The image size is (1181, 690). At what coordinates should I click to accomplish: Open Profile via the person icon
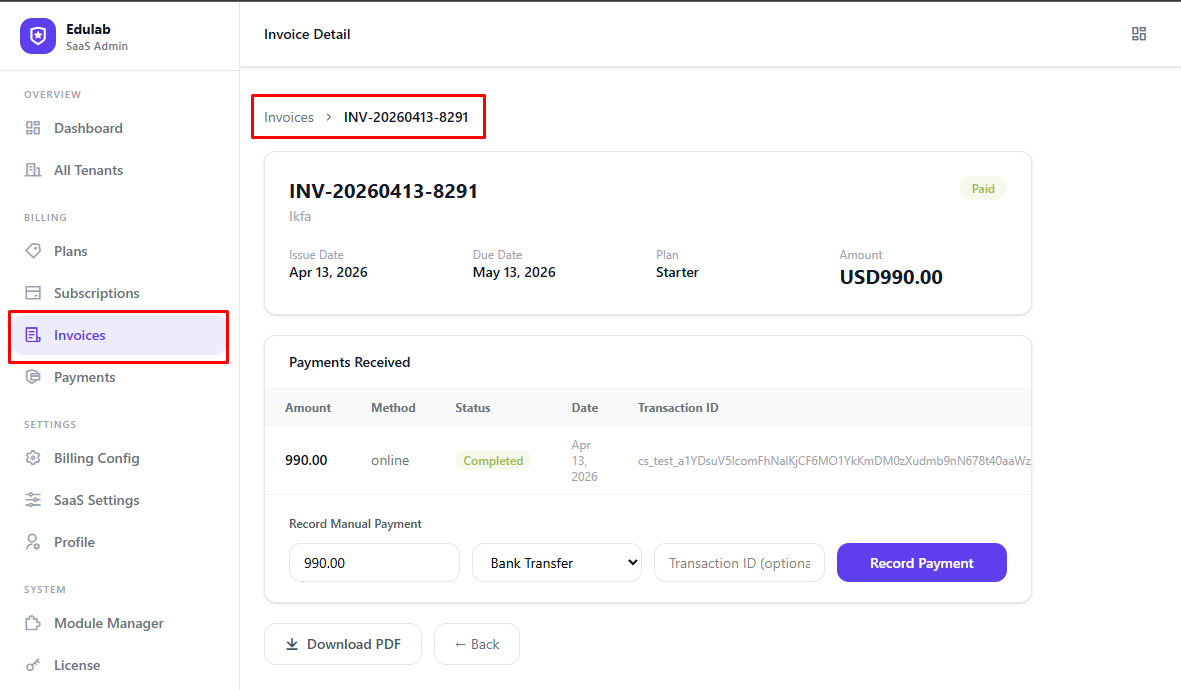pyautogui.click(x=35, y=542)
